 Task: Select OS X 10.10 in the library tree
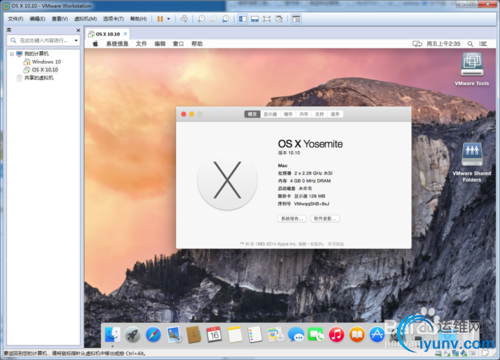(45, 70)
